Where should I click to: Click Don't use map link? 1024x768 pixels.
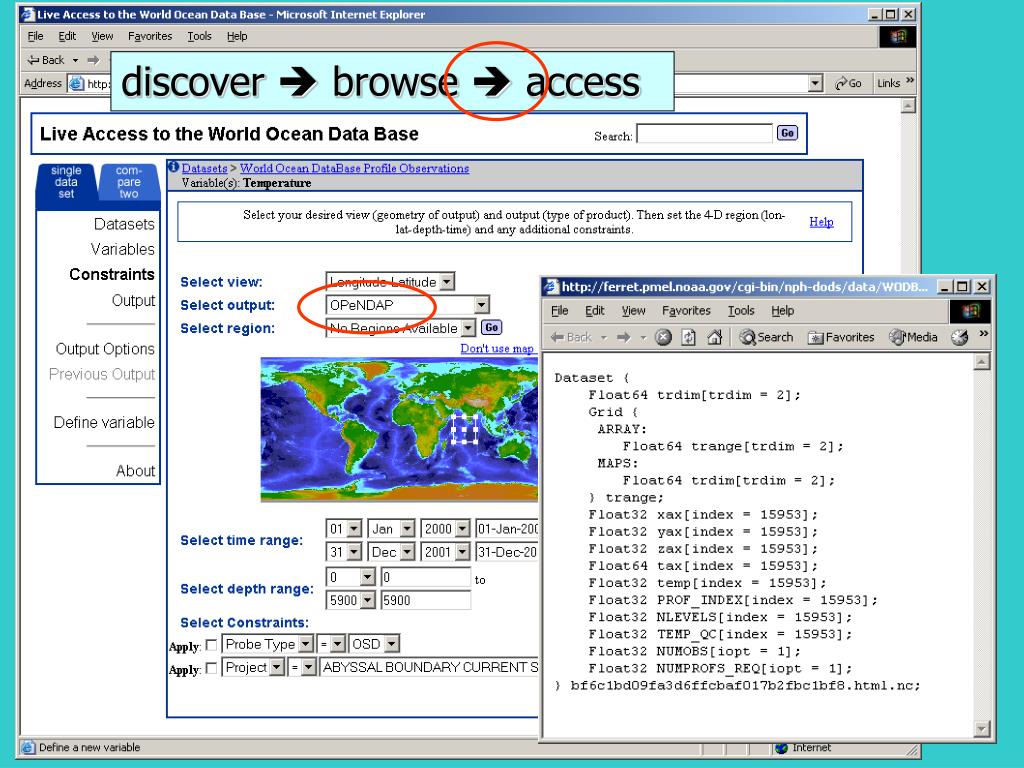[497, 349]
